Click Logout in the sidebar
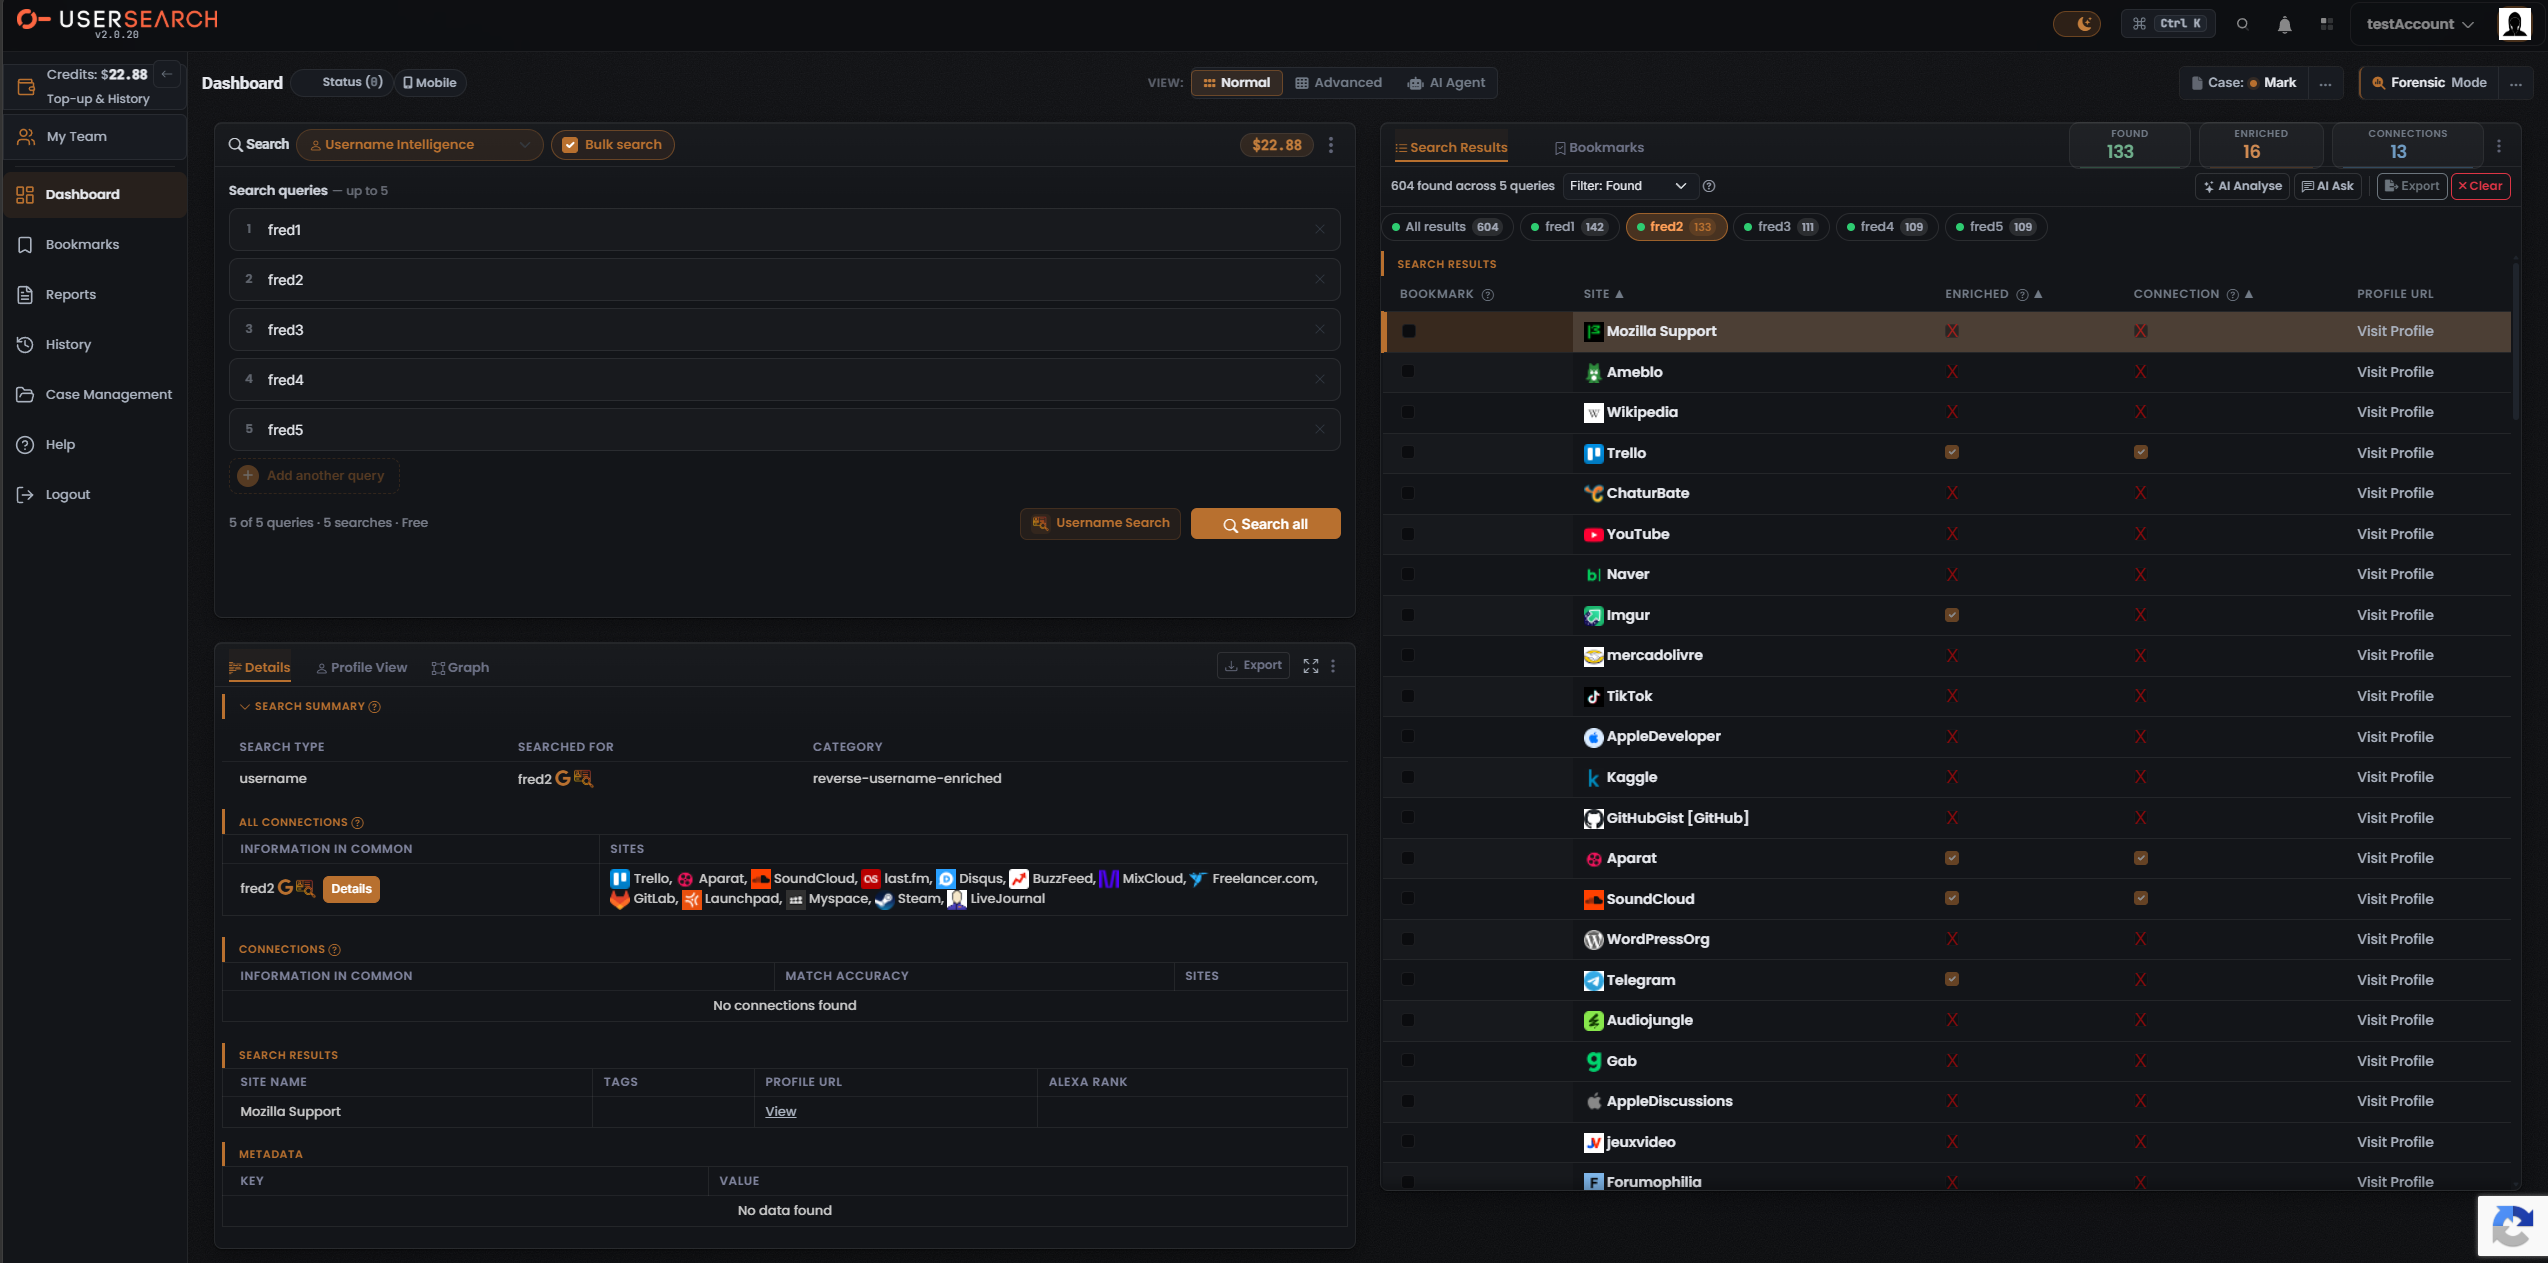Image resolution: width=2548 pixels, height=1263 pixels. (x=95, y=495)
